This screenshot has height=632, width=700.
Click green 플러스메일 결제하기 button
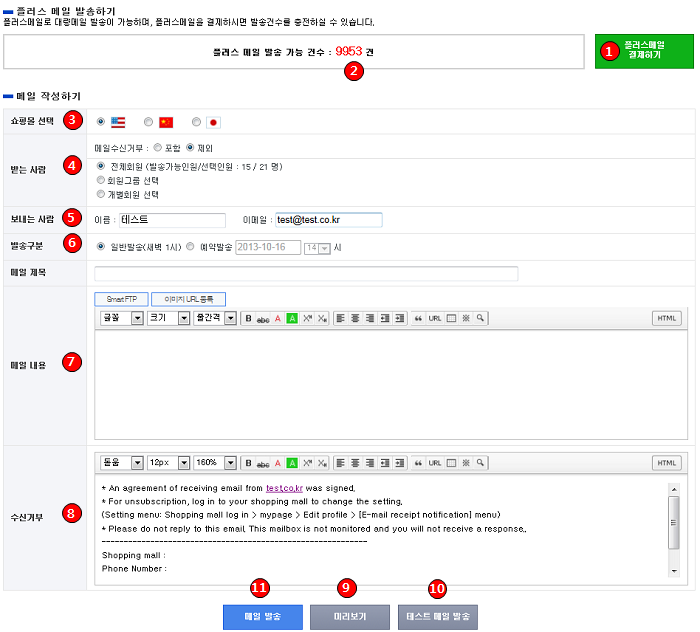tap(643, 50)
